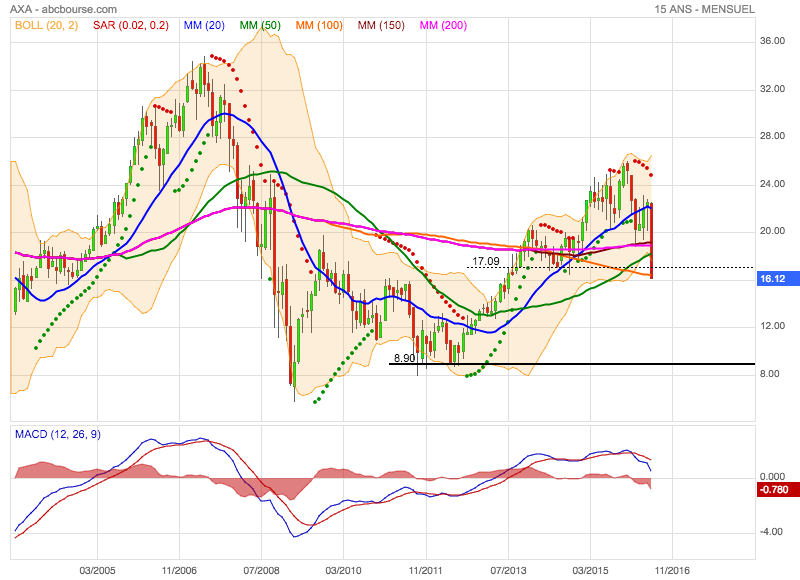Click the MACD 0.000 axis label
800x580 pixels.
[x=772, y=476]
